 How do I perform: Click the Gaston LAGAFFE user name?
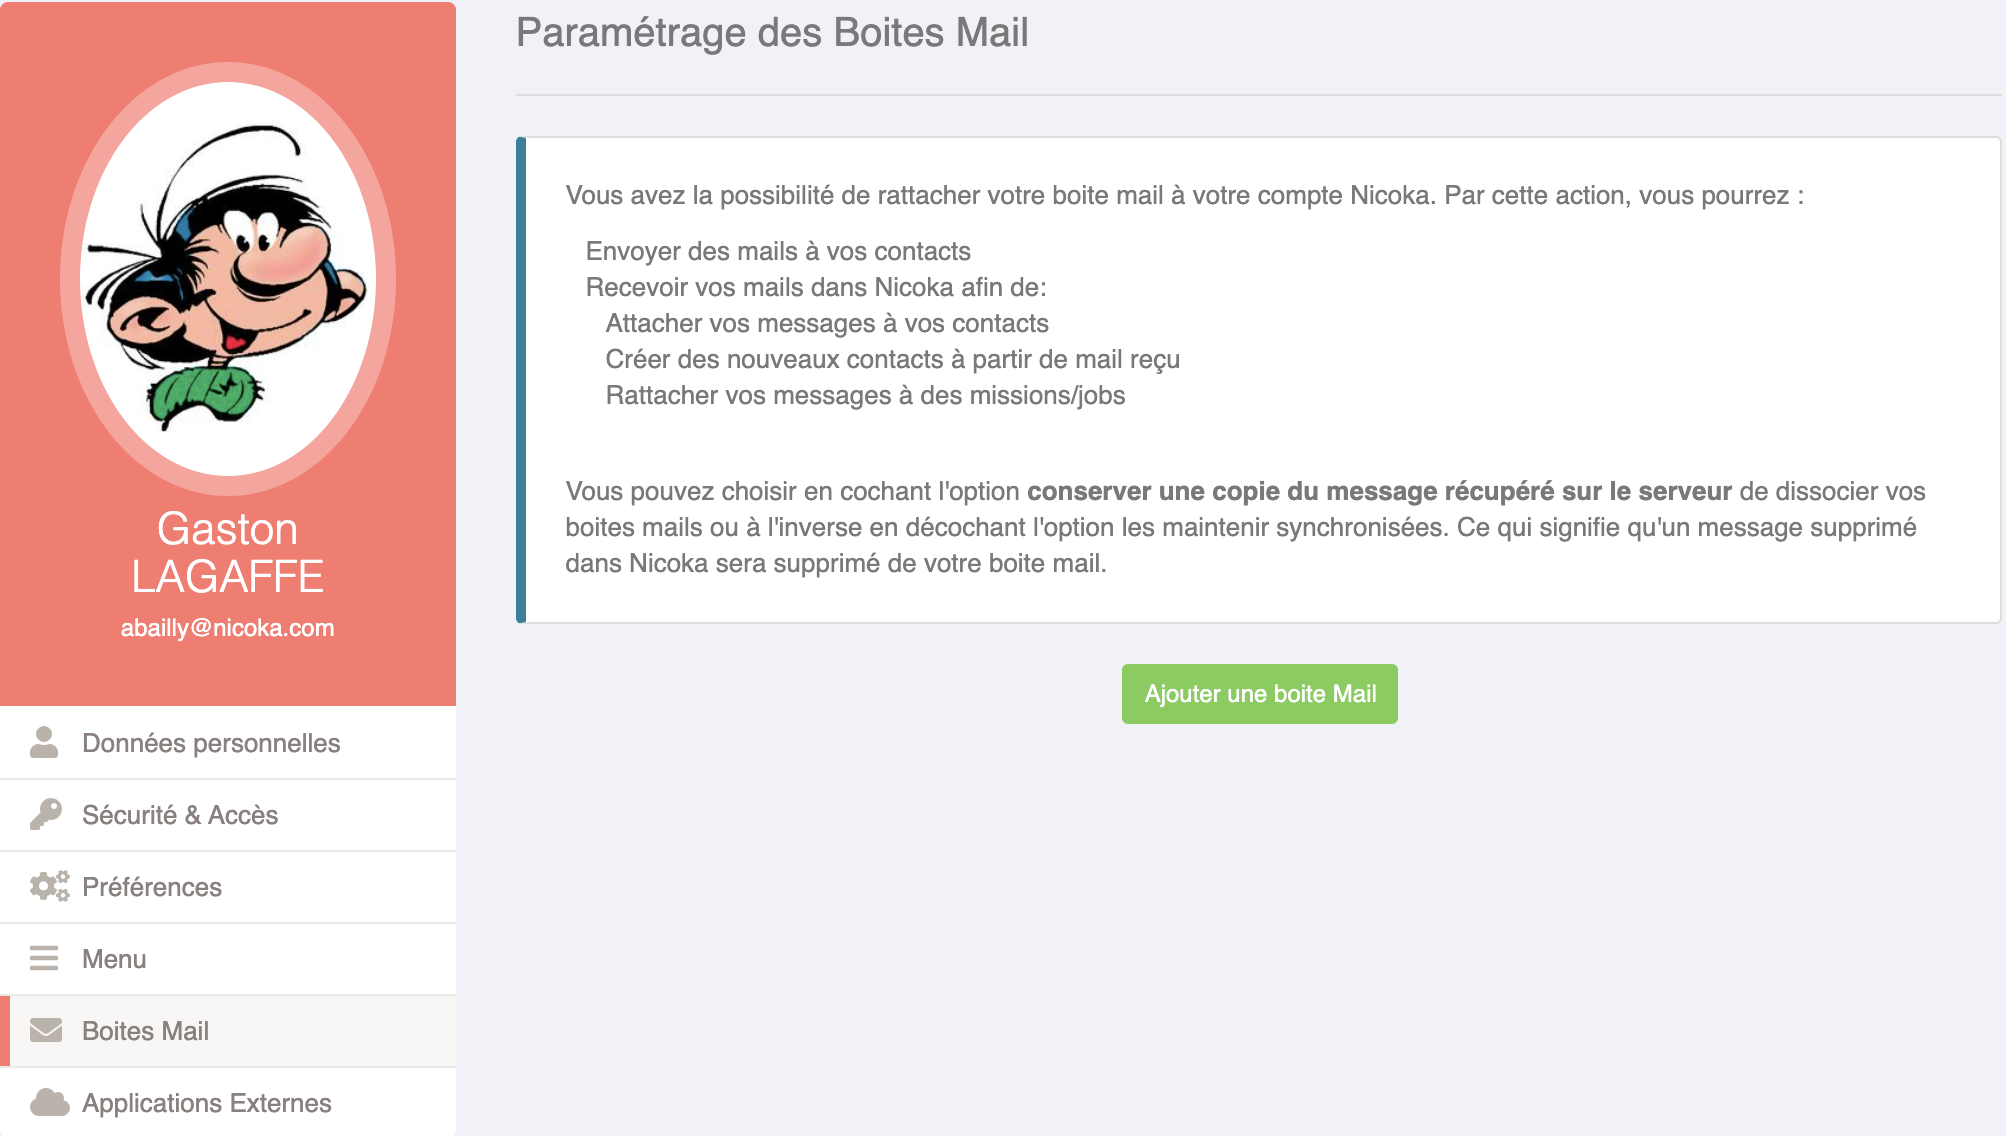pyautogui.click(x=228, y=553)
